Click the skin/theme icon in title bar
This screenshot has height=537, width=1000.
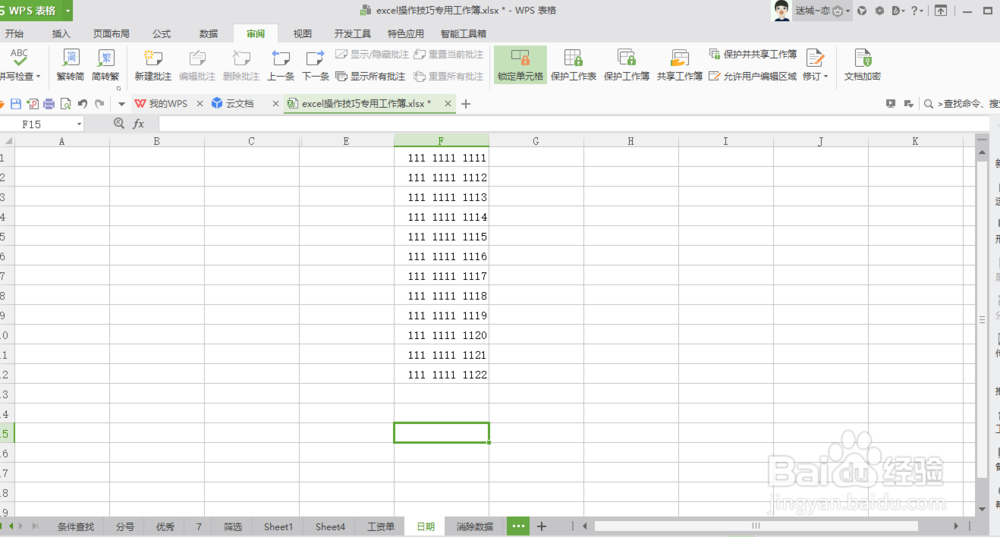click(x=862, y=11)
